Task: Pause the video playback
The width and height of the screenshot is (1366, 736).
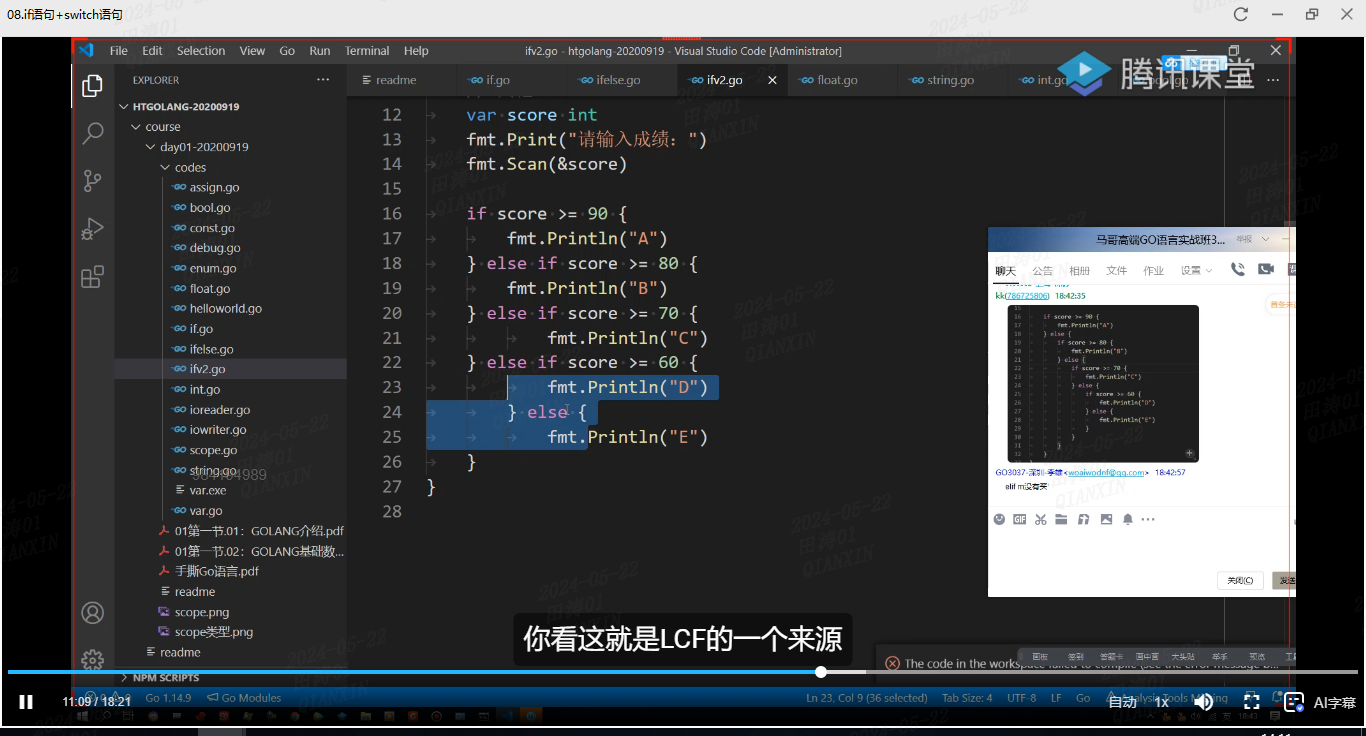Action: [26, 702]
